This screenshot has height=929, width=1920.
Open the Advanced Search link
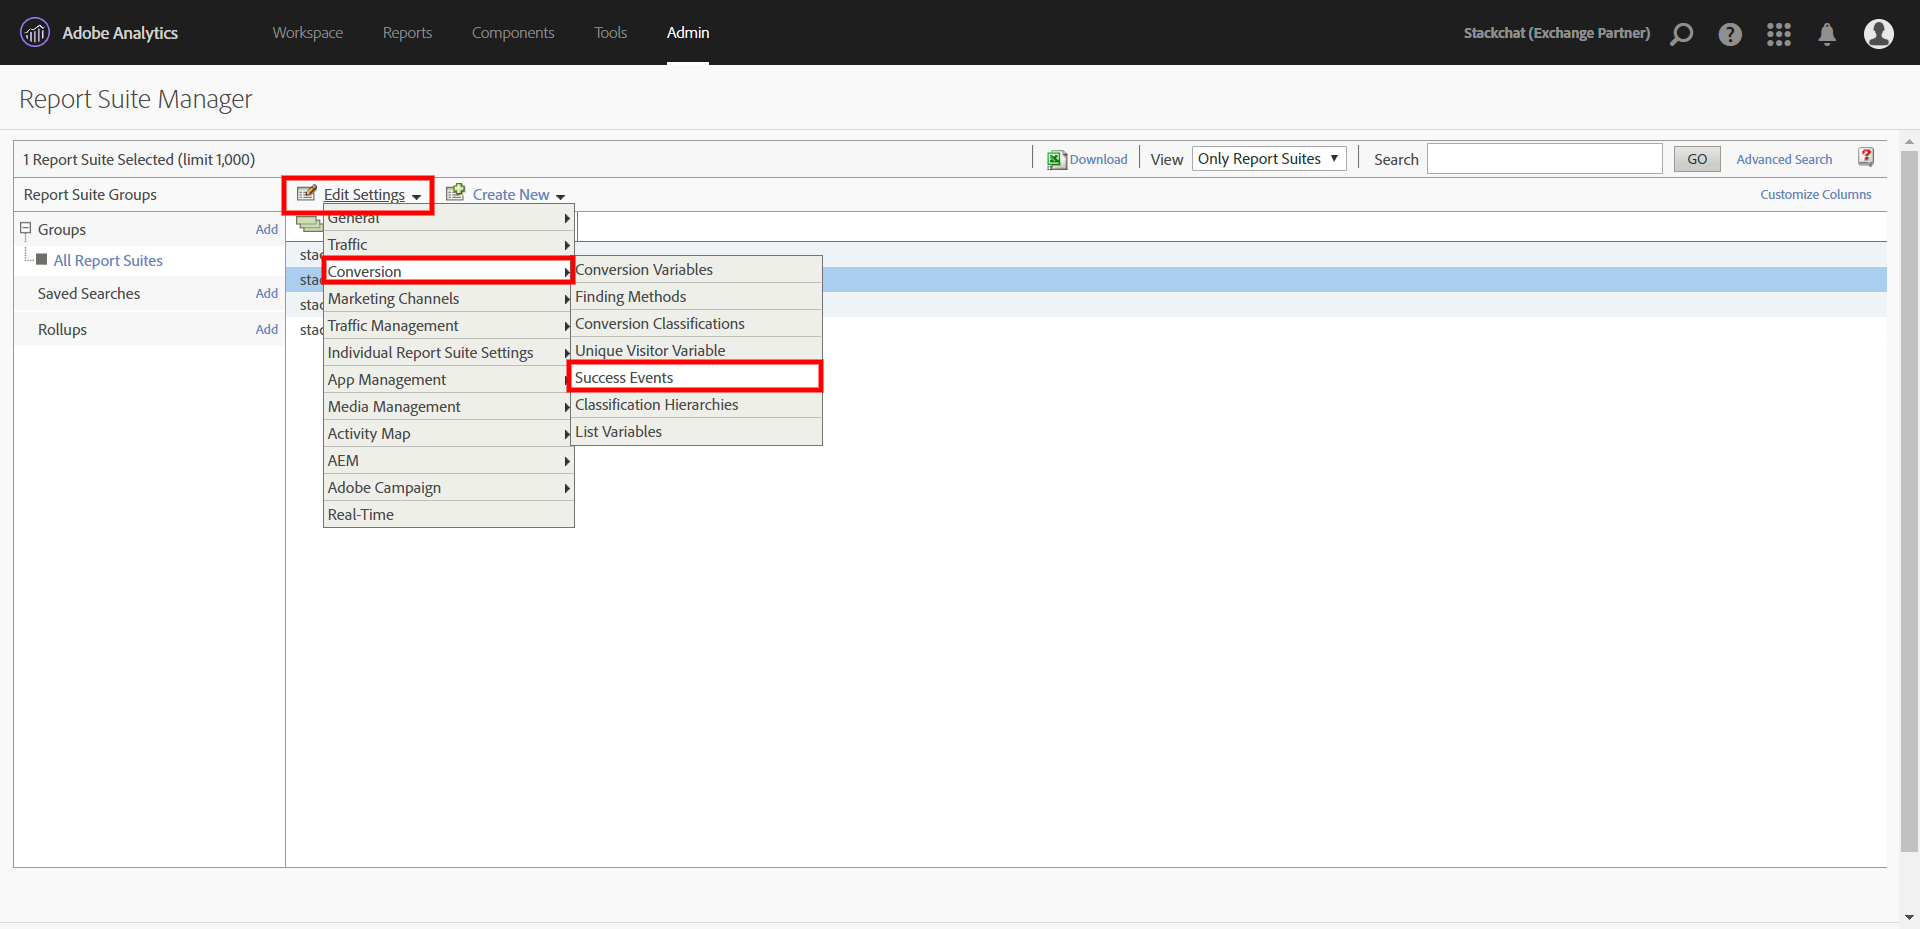click(x=1784, y=159)
